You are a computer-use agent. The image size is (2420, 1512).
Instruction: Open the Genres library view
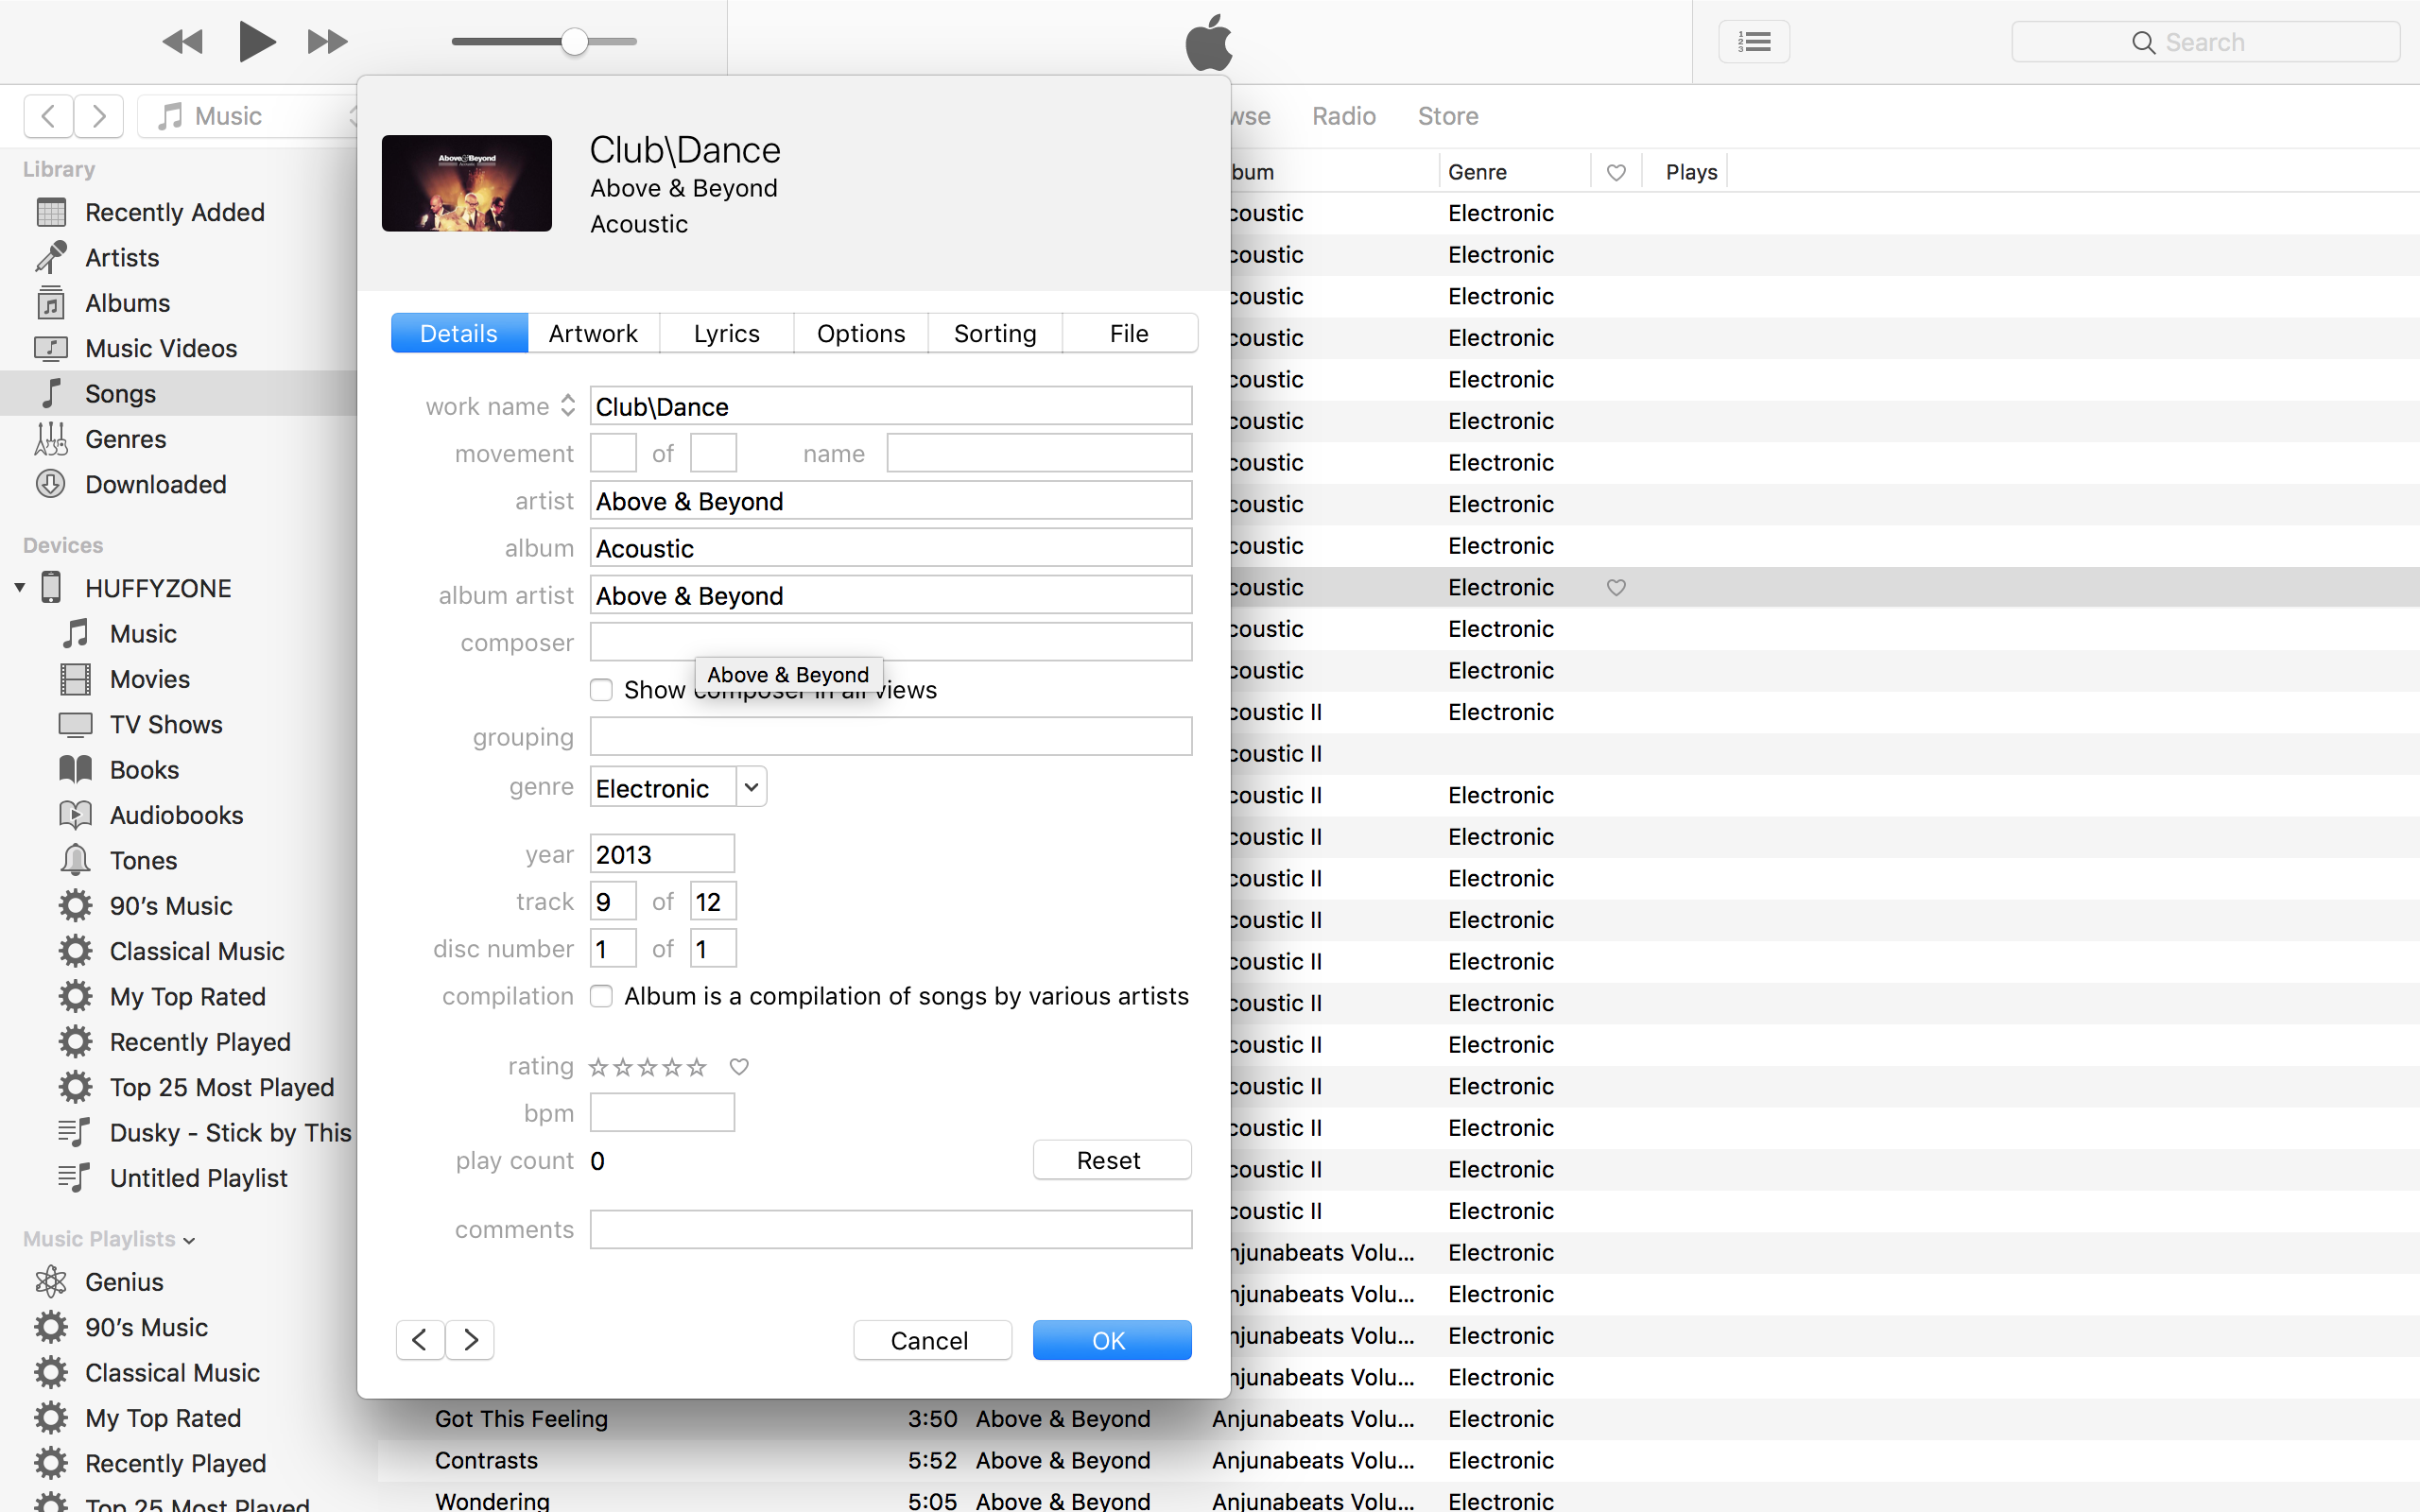(x=125, y=438)
